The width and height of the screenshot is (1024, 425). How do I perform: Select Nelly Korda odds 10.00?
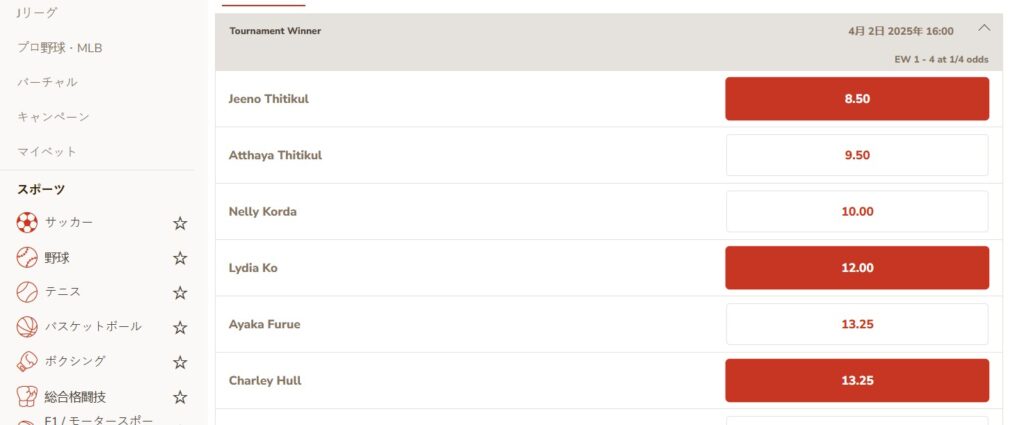pos(857,211)
